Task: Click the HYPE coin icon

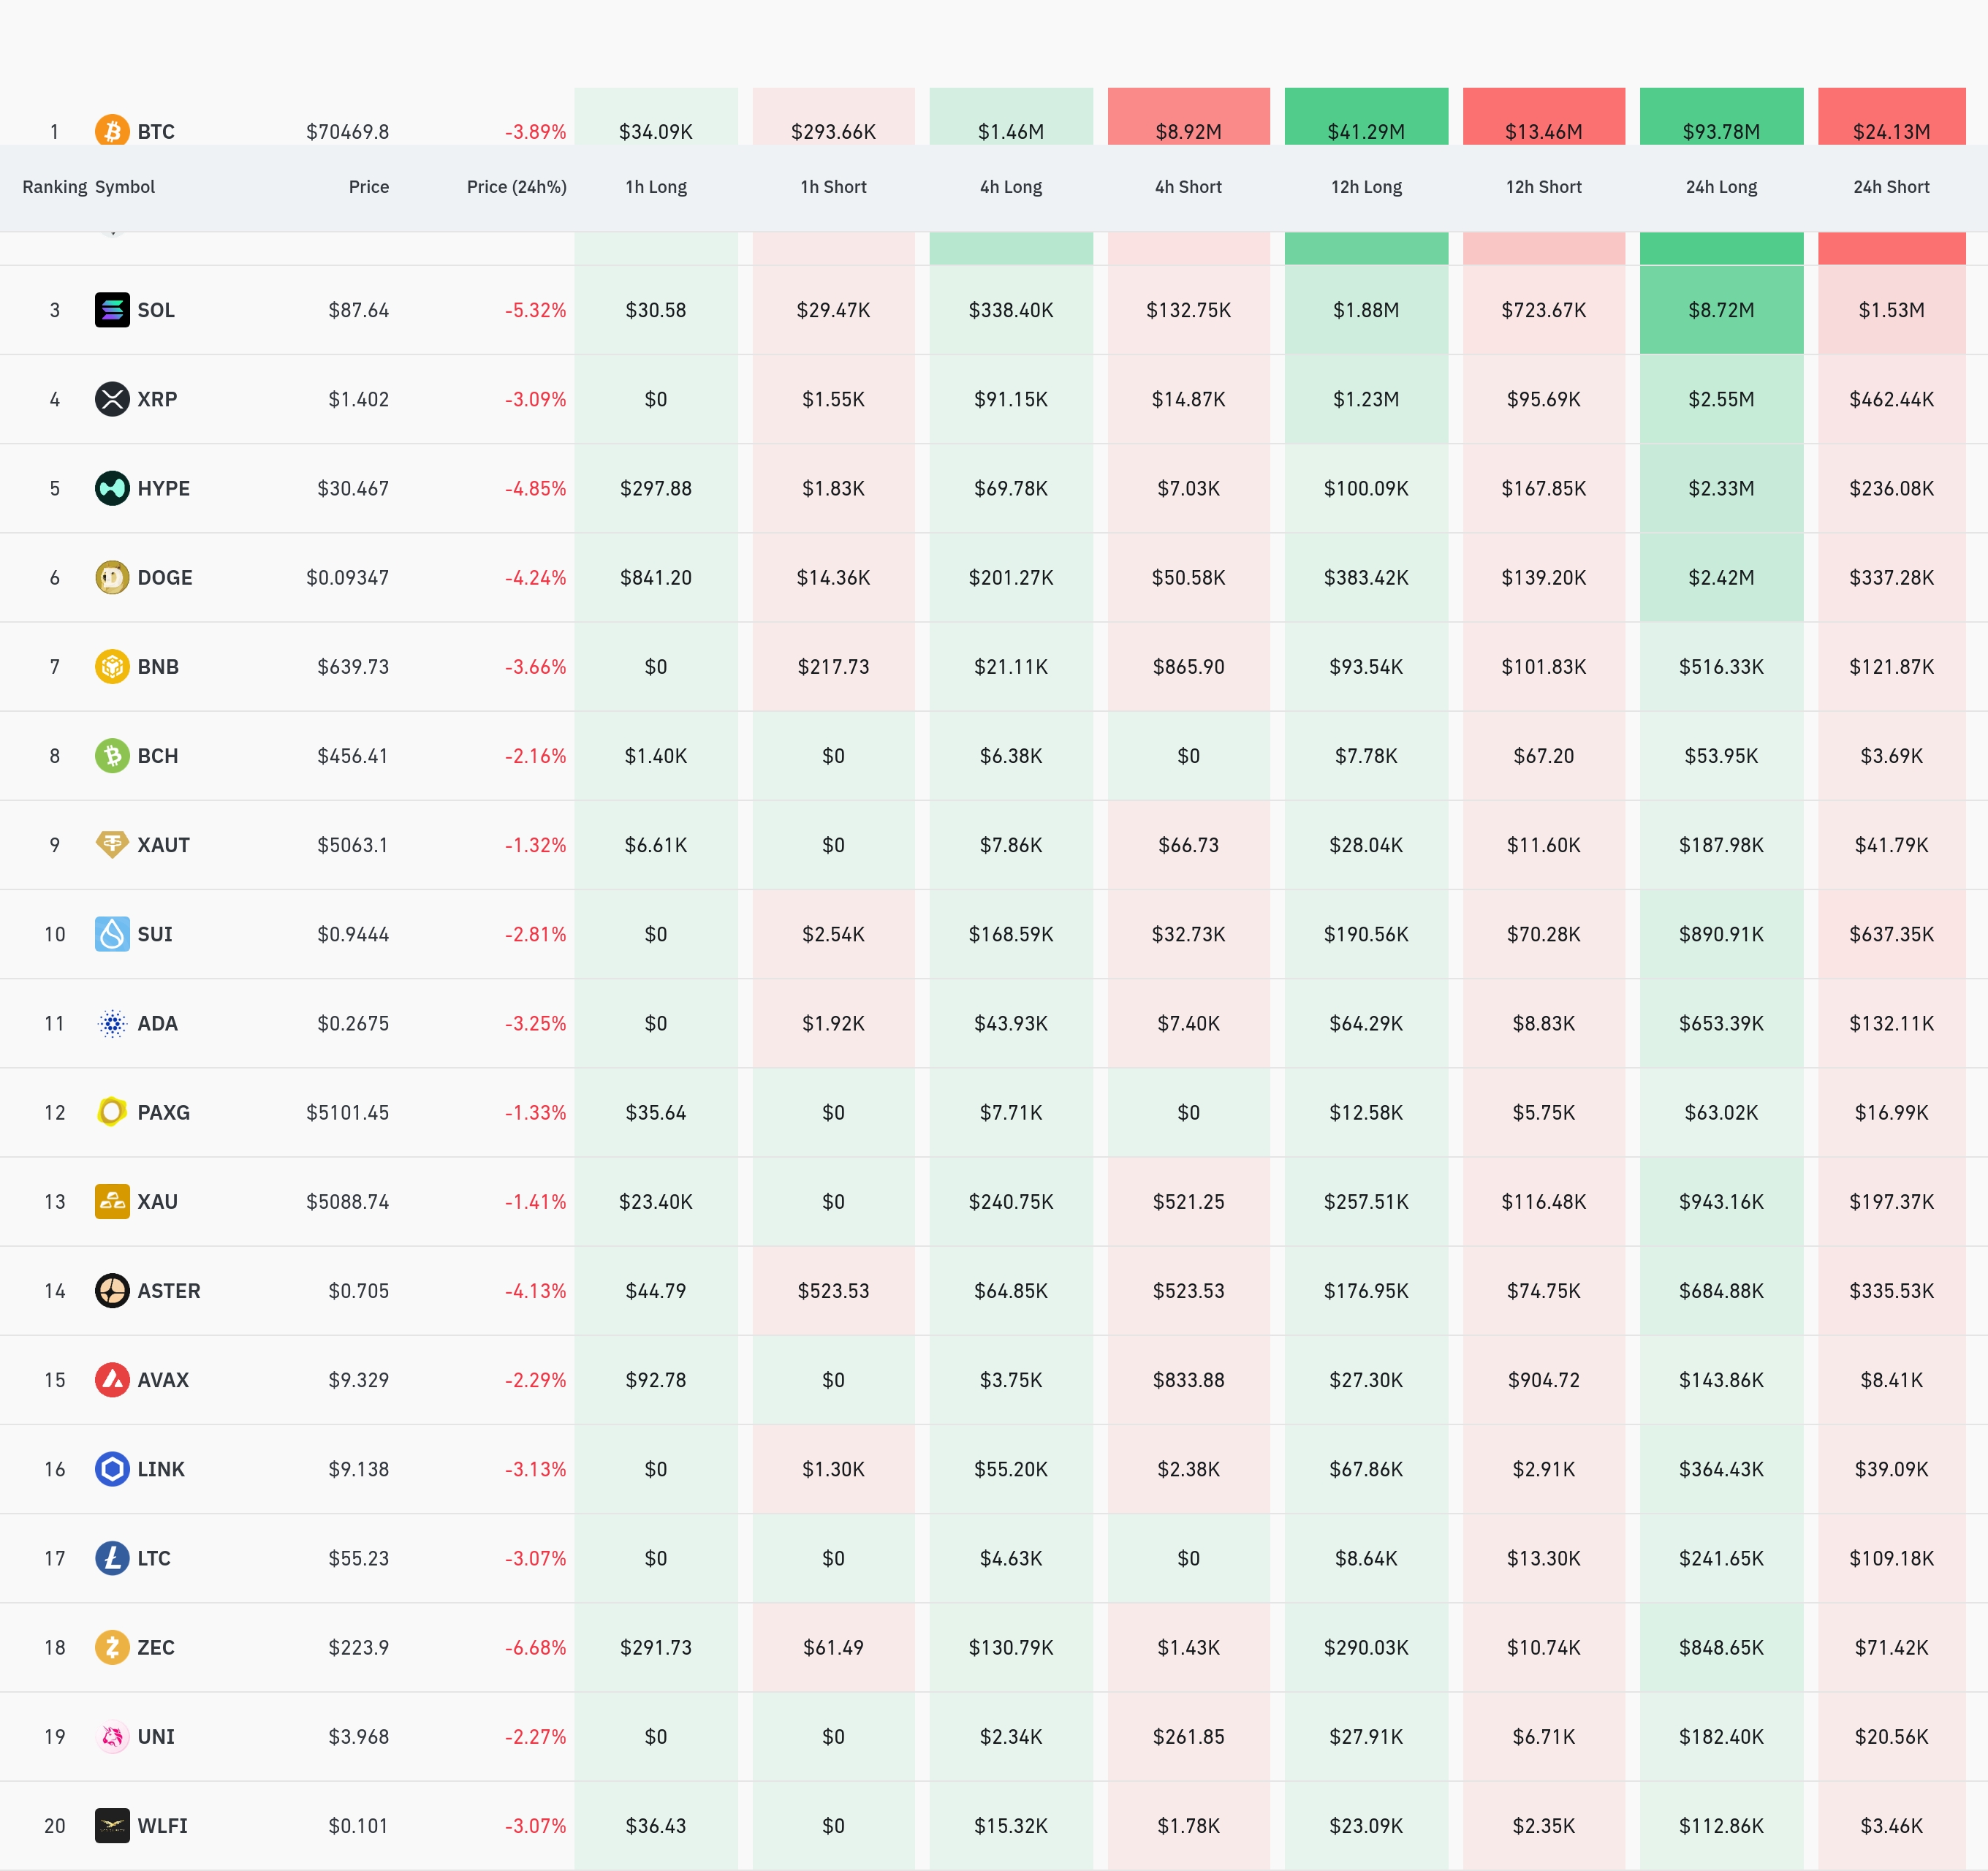Action: (x=112, y=488)
